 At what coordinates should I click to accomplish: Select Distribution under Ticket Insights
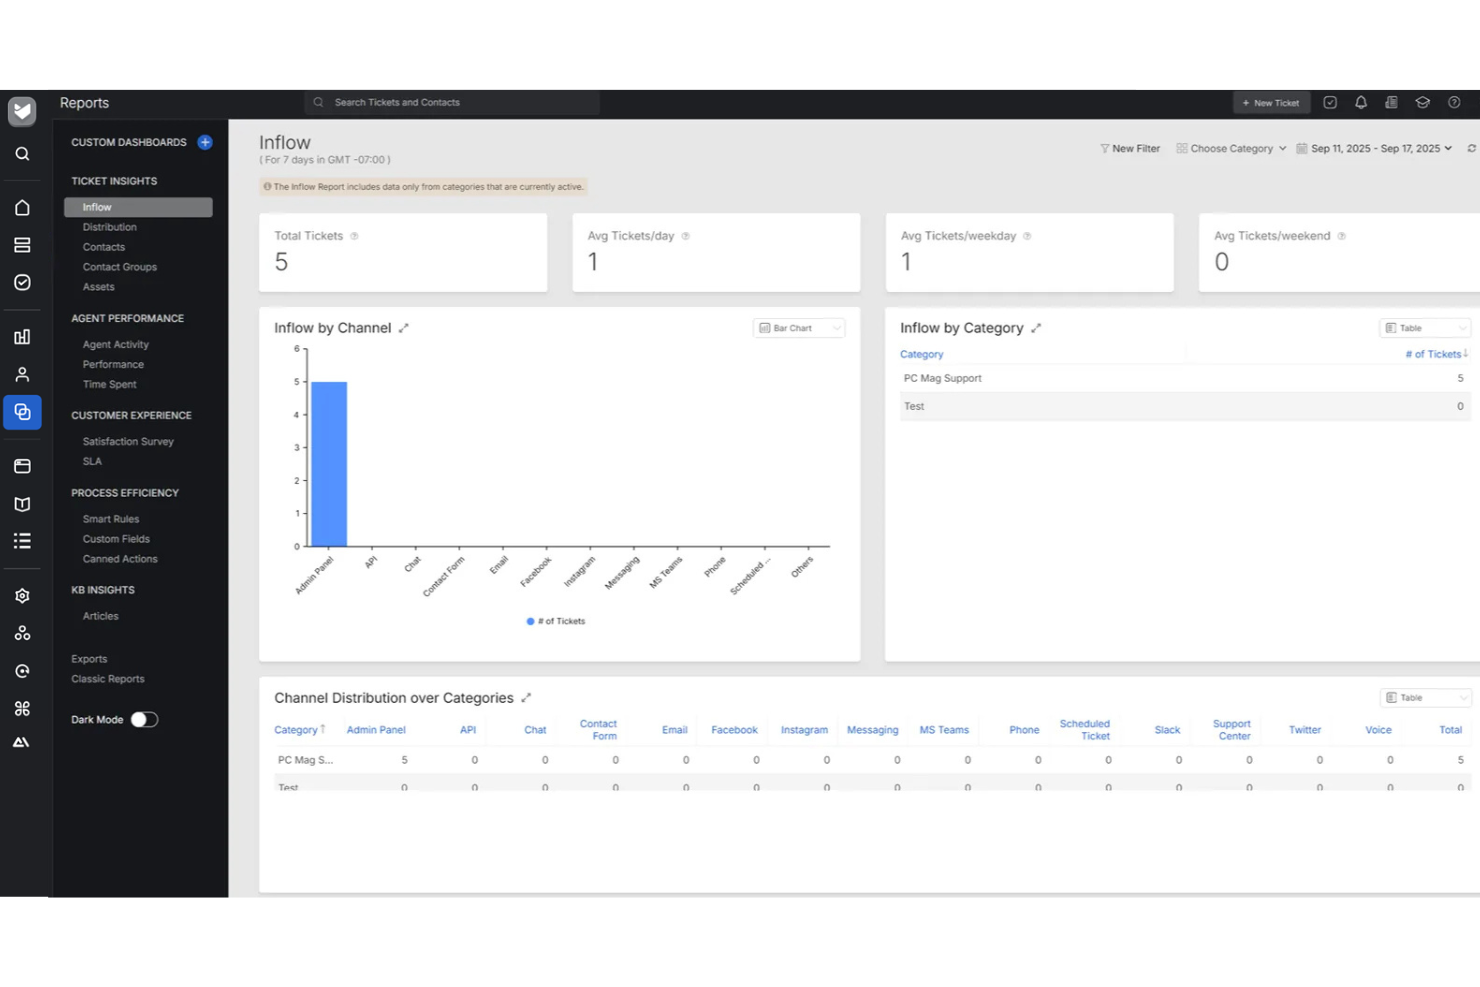110,227
